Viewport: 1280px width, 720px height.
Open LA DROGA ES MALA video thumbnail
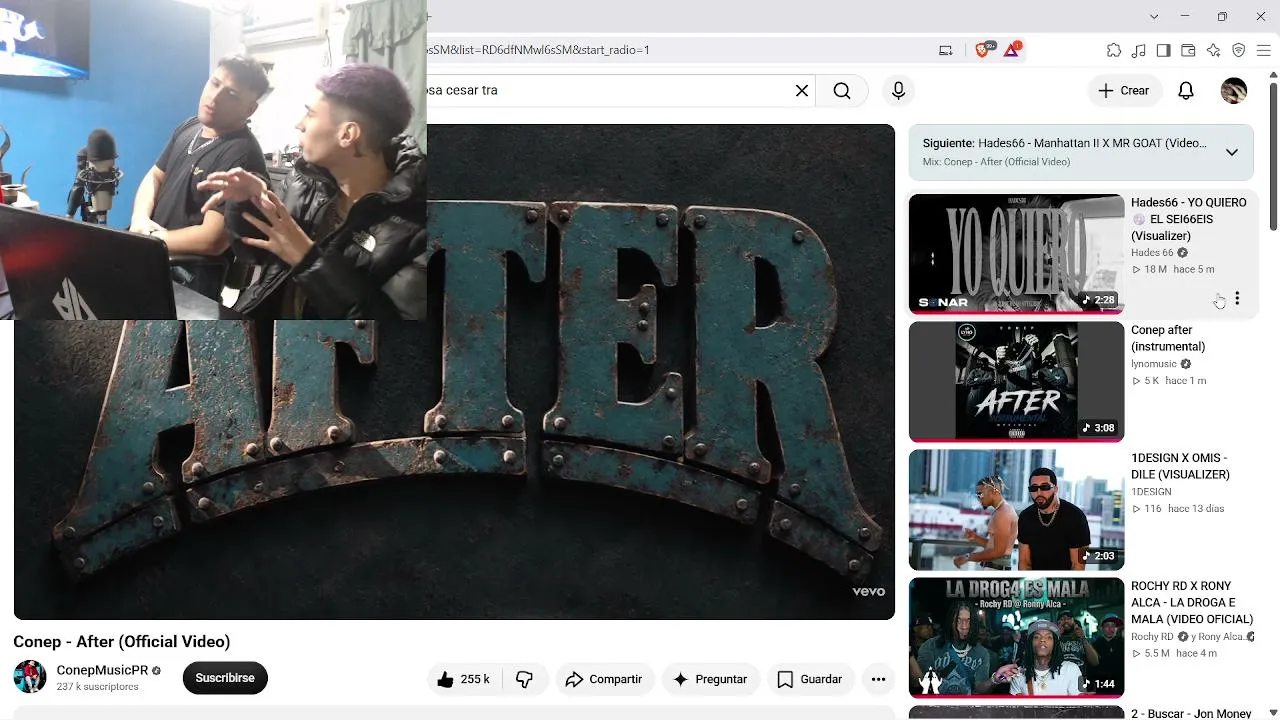pyautogui.click(x=1016, y=638)
